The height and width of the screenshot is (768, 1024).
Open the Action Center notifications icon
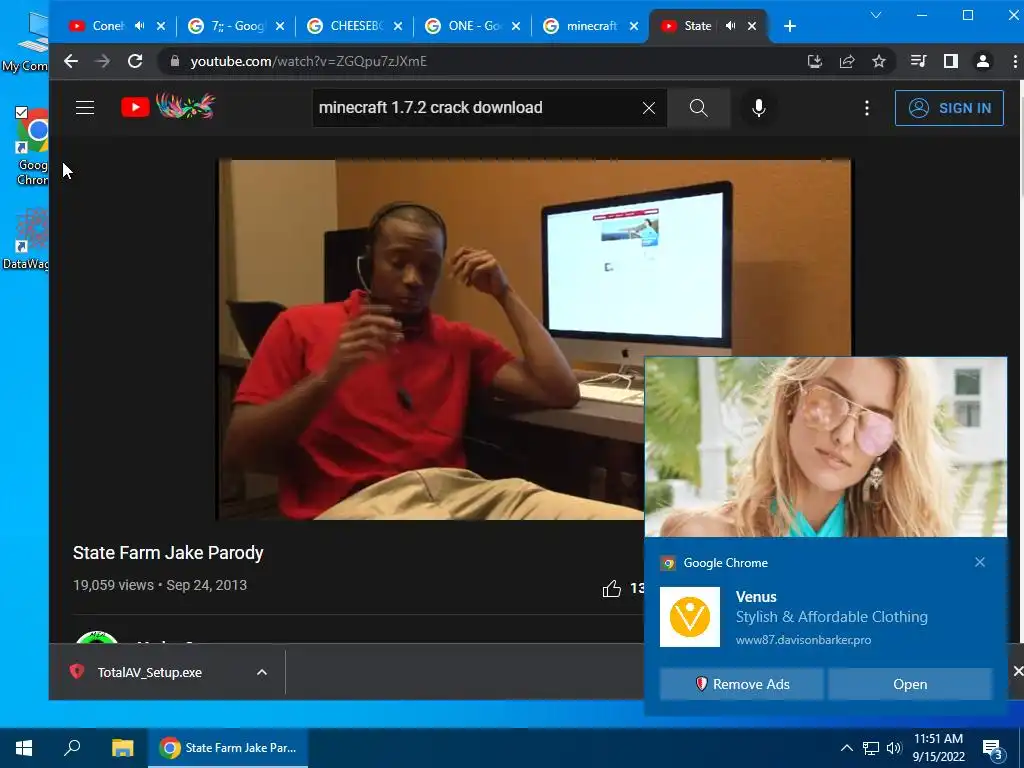click(992, 748)
